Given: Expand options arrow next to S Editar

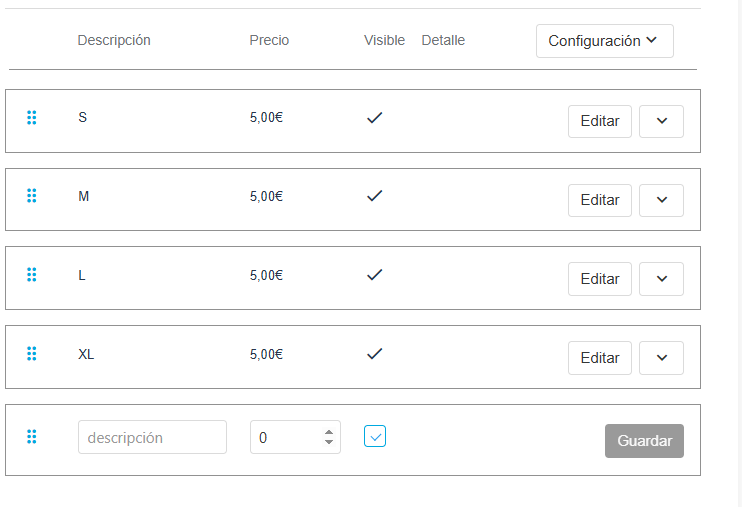Looking at the screenshot, I should coord(661,121).
